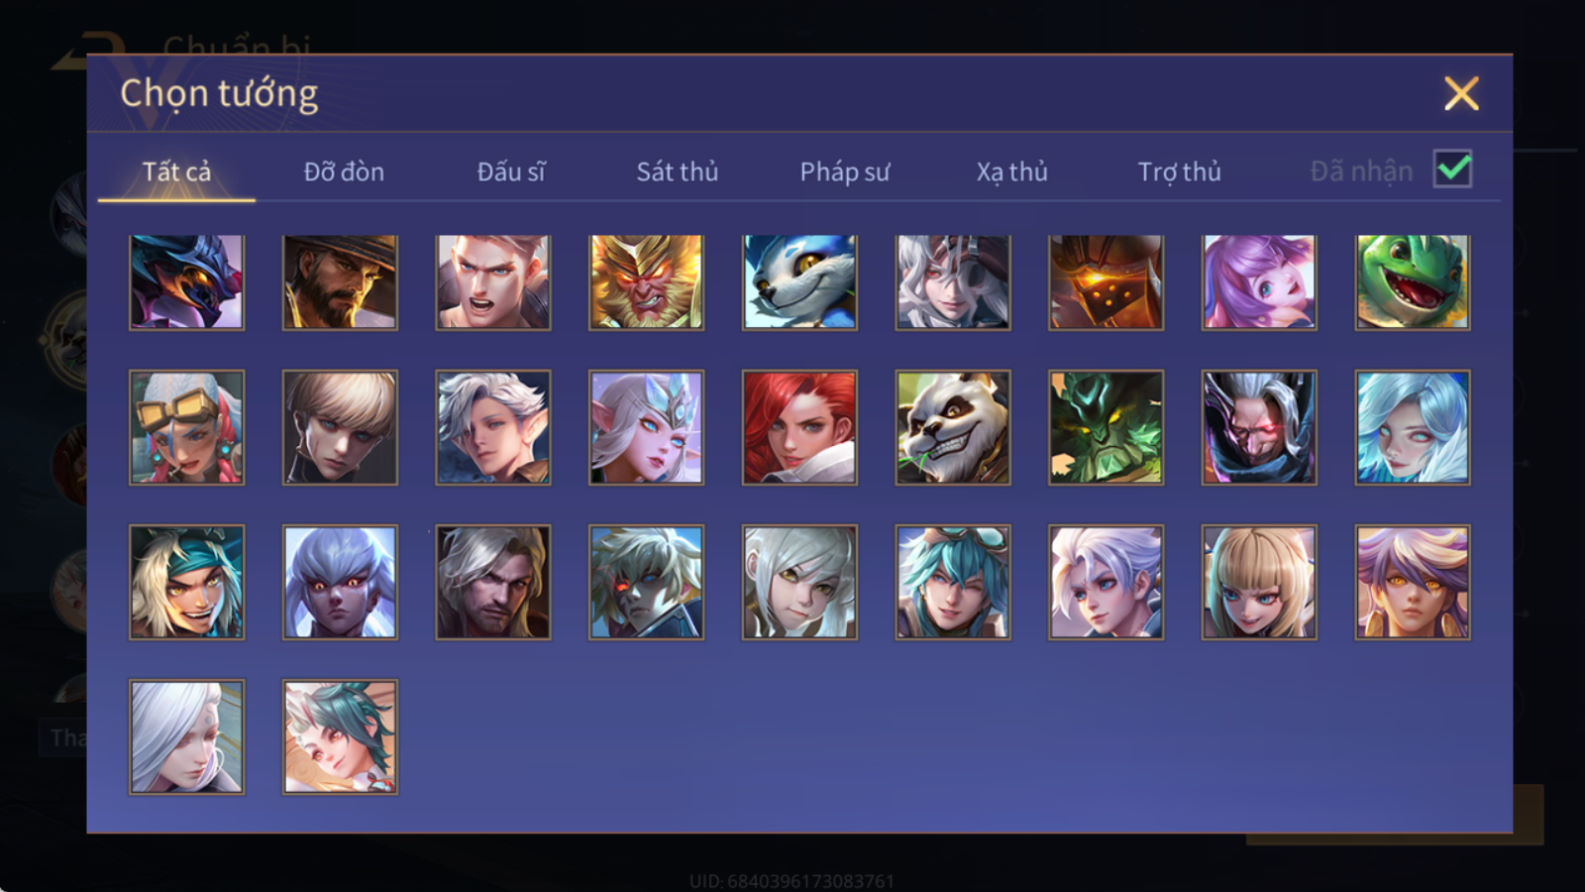The image size is (1585, 892).
Task: Select the dark hooded red-eyed hero
Action: 1259,427
